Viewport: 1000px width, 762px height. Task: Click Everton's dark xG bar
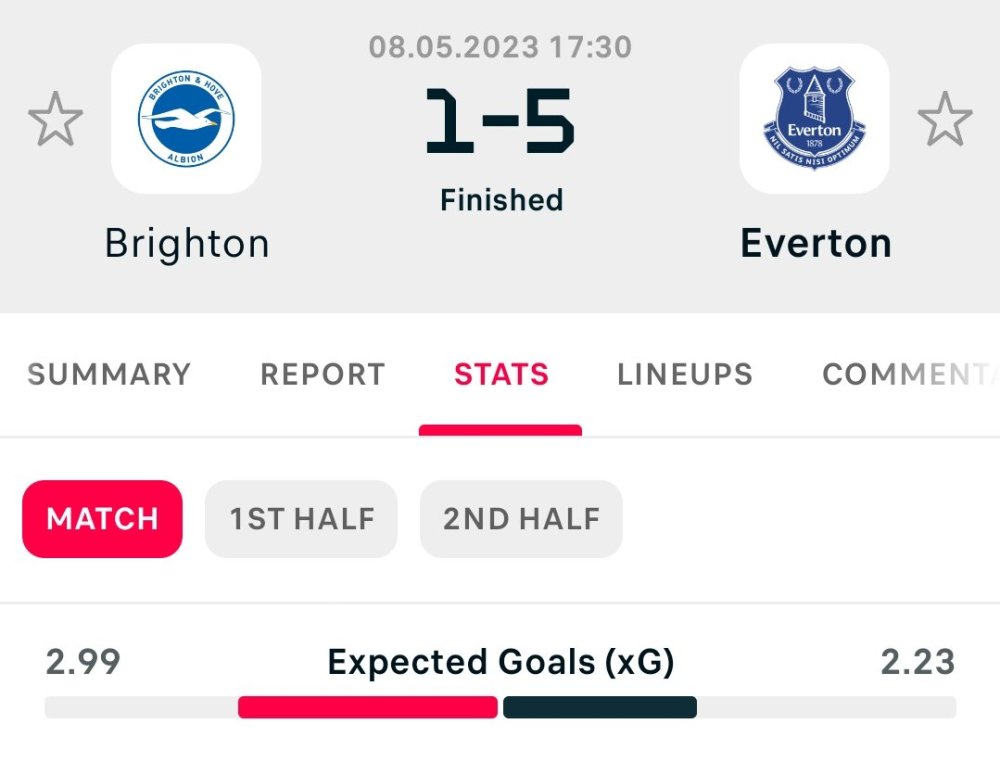click(x=599, y=707)
